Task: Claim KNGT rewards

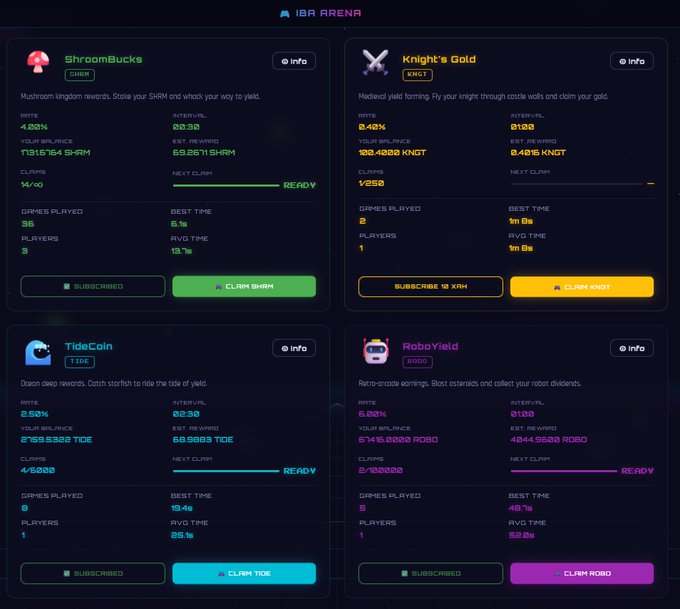Action: 582,287
